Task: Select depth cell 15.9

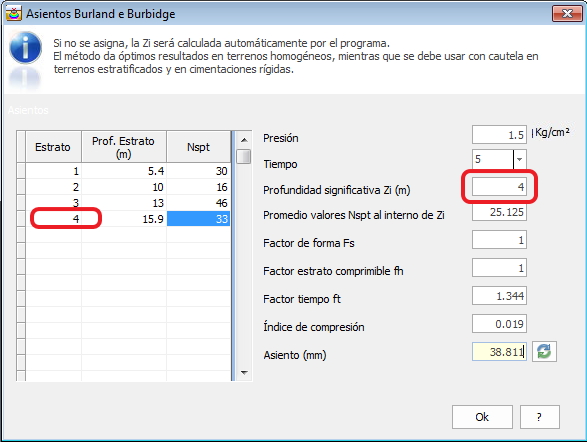Action: coord(124,219)
